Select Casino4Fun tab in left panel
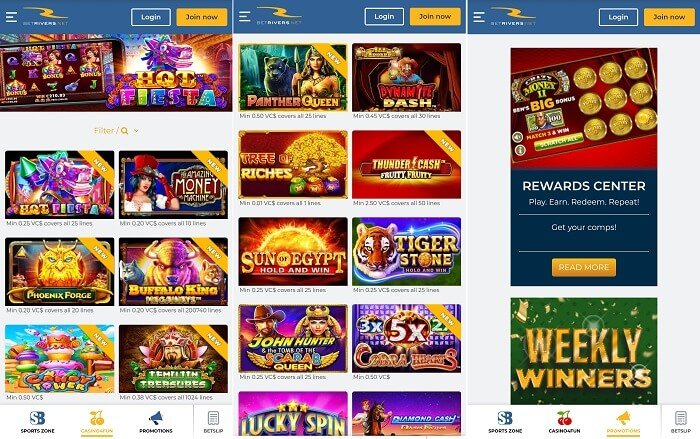This screenshot has width=700, height=439. [x=96, y=422]
